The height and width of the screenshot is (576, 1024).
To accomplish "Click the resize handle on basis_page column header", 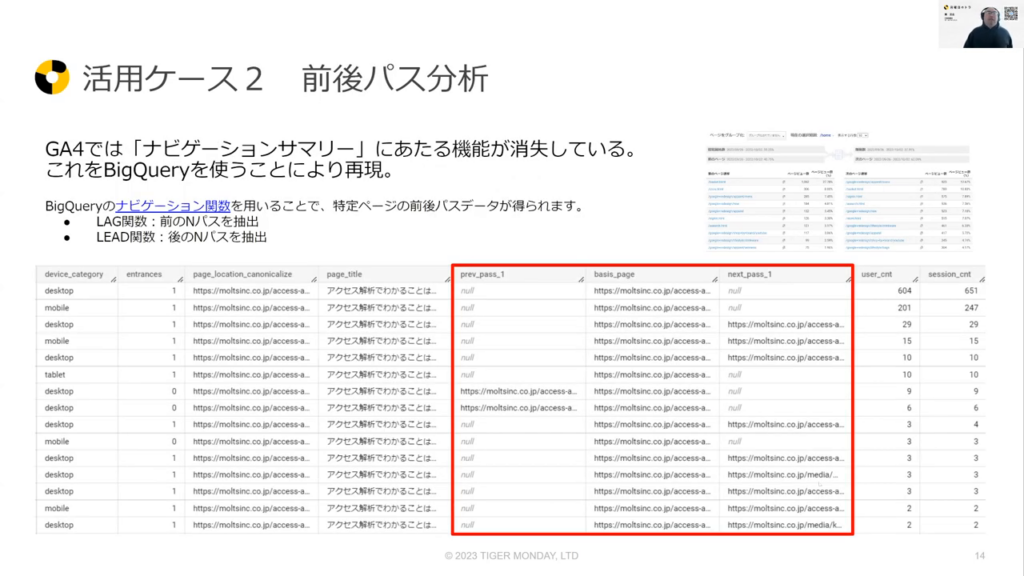I will [x=713, y=280].
